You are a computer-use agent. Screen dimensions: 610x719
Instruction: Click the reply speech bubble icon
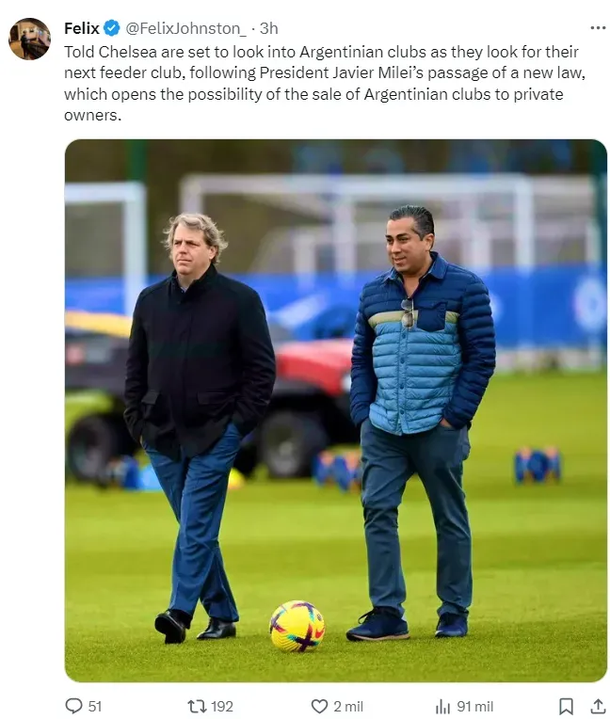pos(74,706)
